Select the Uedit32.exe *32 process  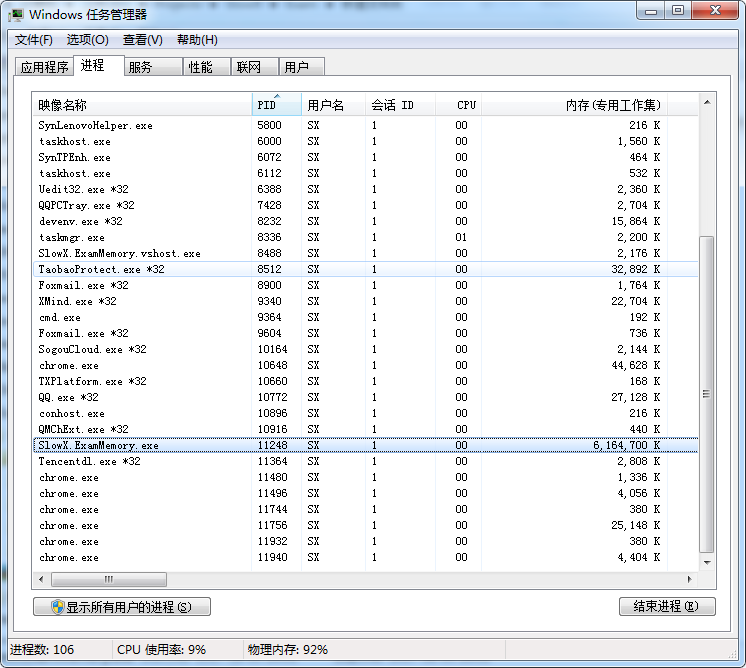(365, 189)
